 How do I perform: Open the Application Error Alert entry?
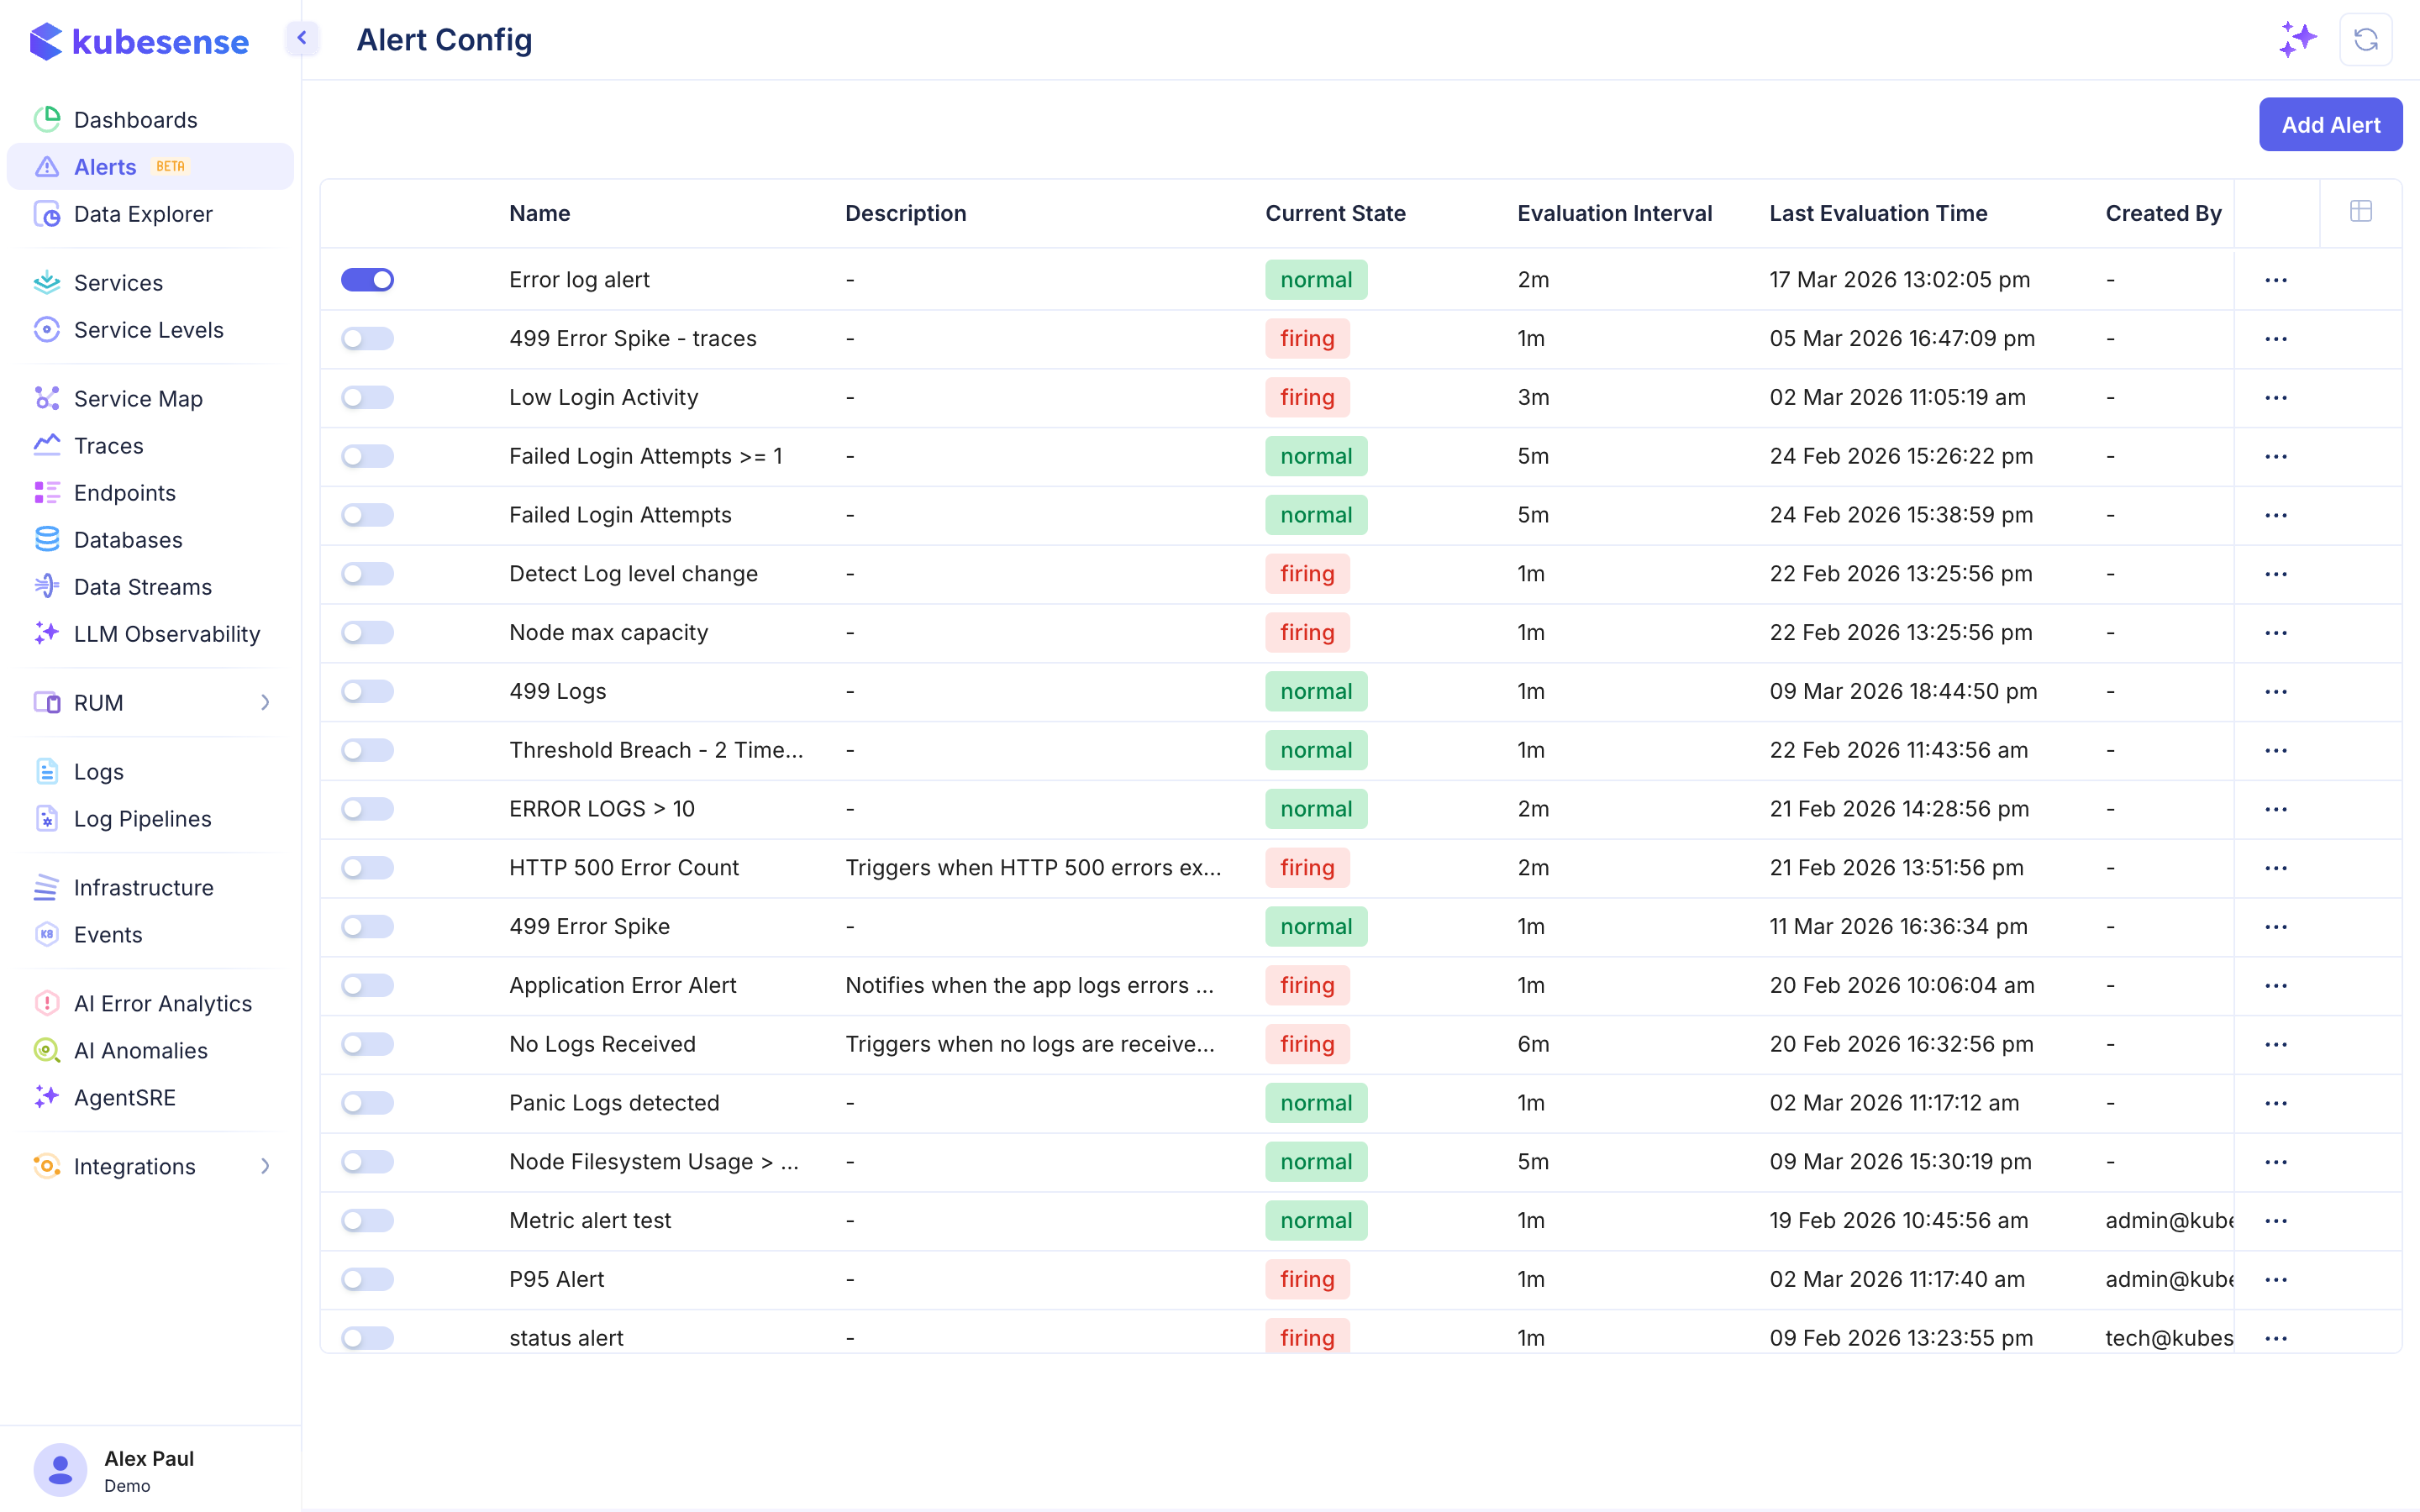[x=622, y=985]
